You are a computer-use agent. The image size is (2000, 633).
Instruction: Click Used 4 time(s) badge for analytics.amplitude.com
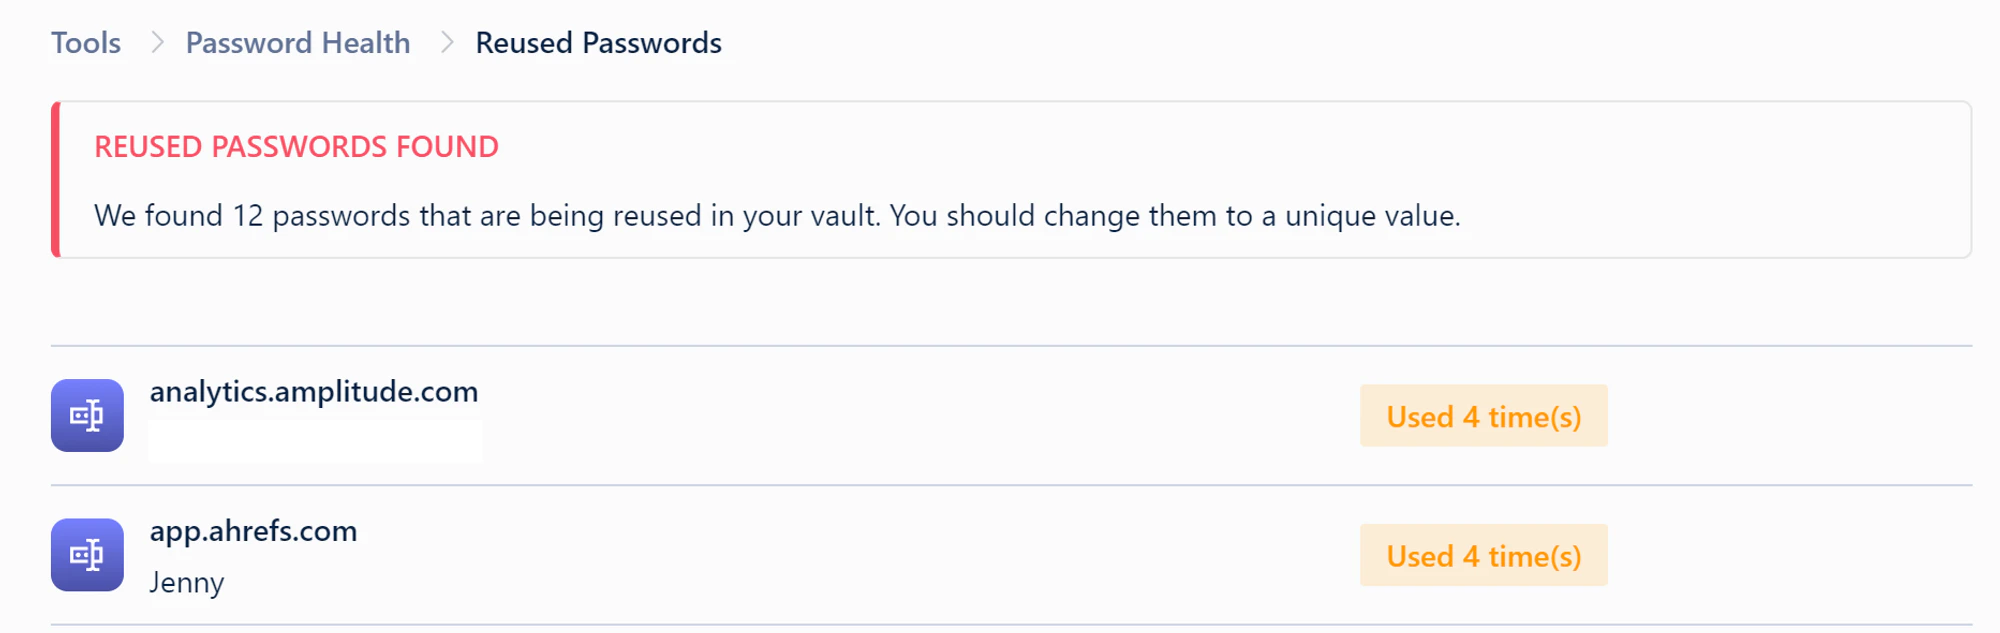click(x=1483, y=415)
